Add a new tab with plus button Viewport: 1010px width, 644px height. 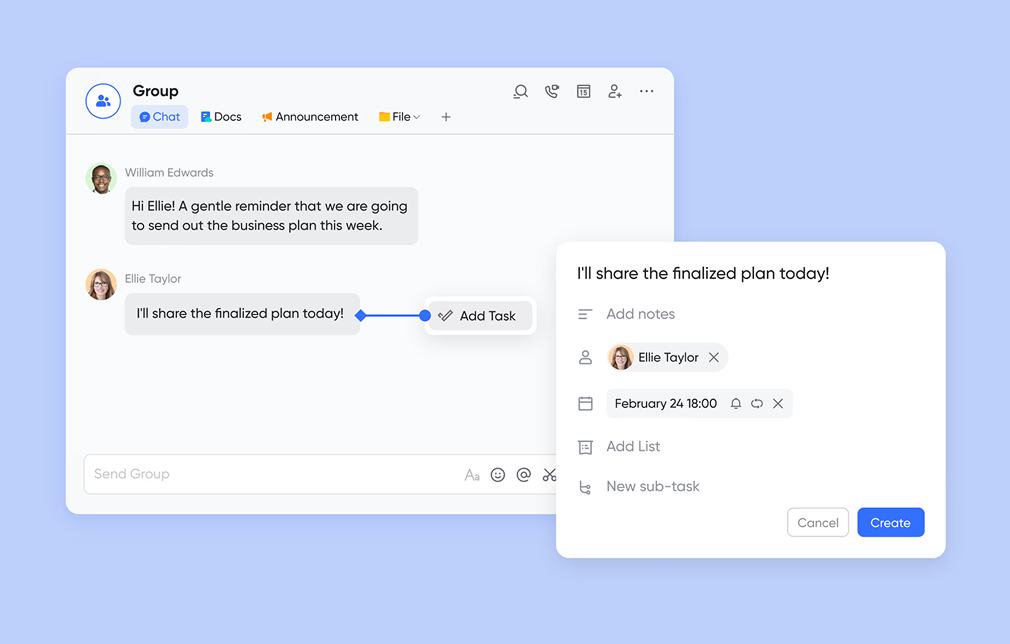pos(446,117)
